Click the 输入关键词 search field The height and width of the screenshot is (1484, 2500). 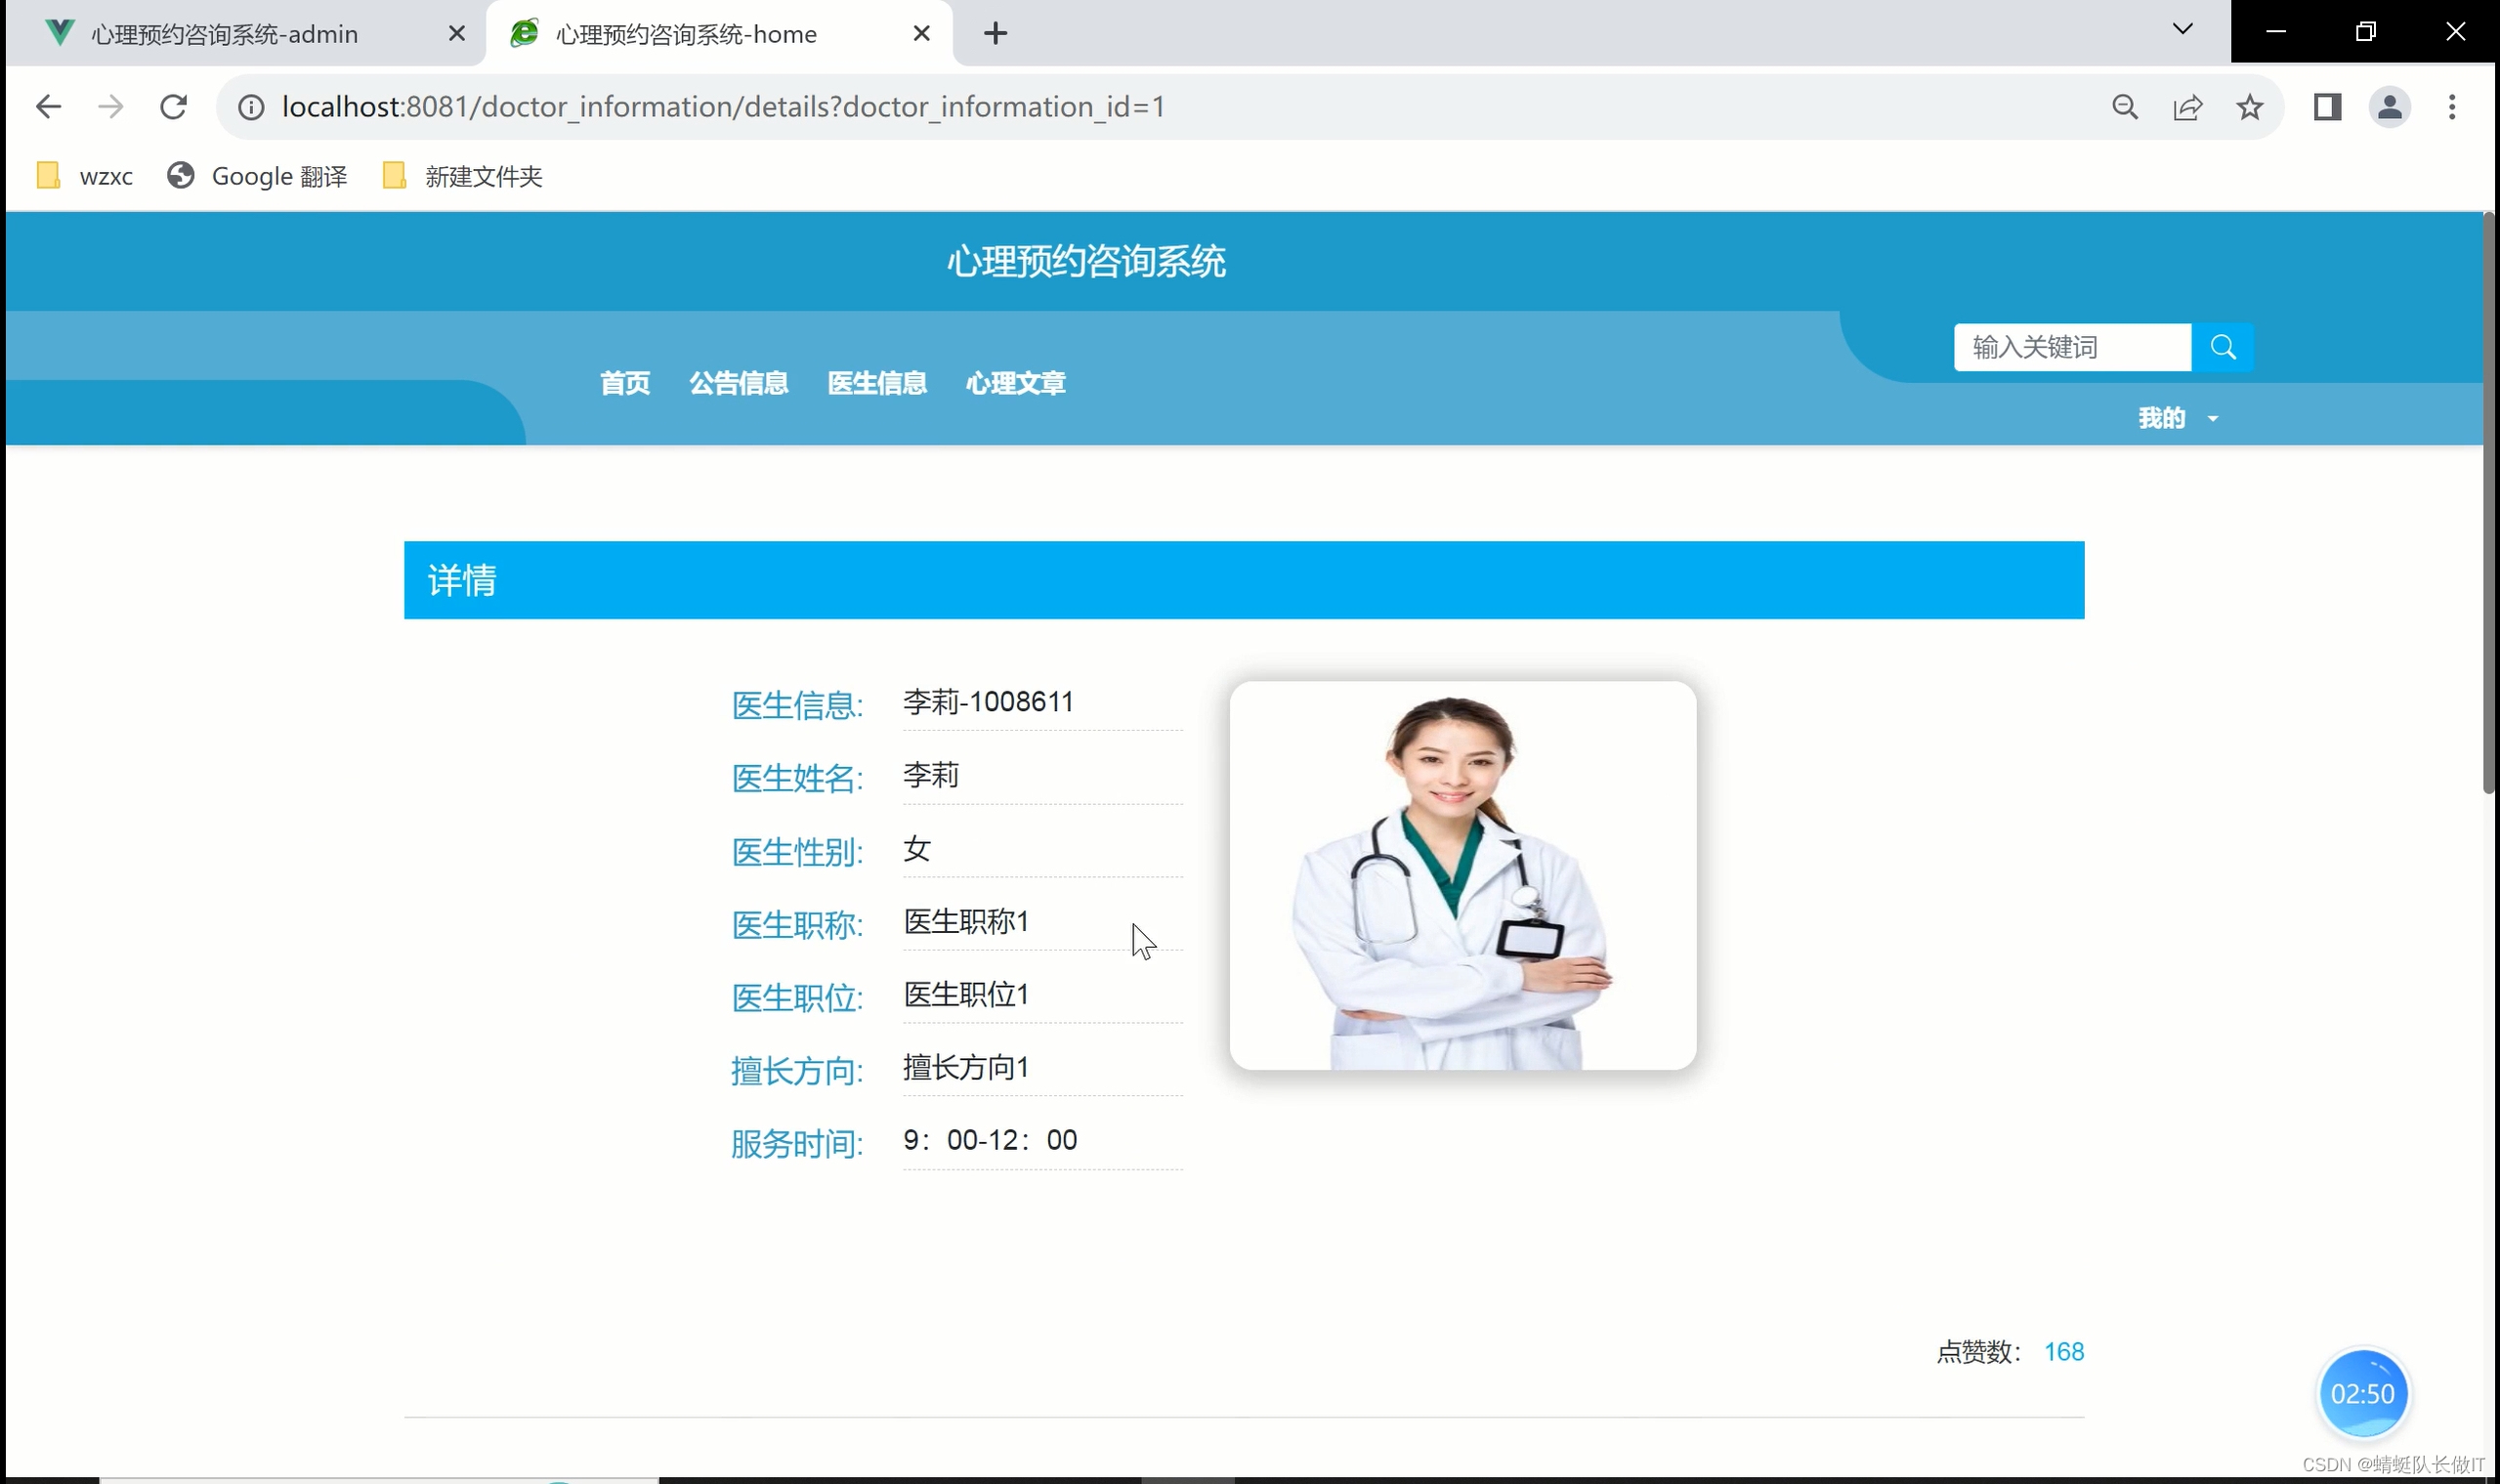(2070, 347)
